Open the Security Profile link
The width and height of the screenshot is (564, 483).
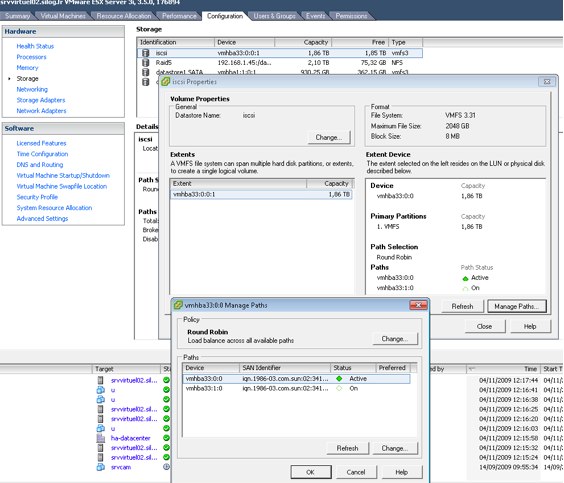pos(37,197)
